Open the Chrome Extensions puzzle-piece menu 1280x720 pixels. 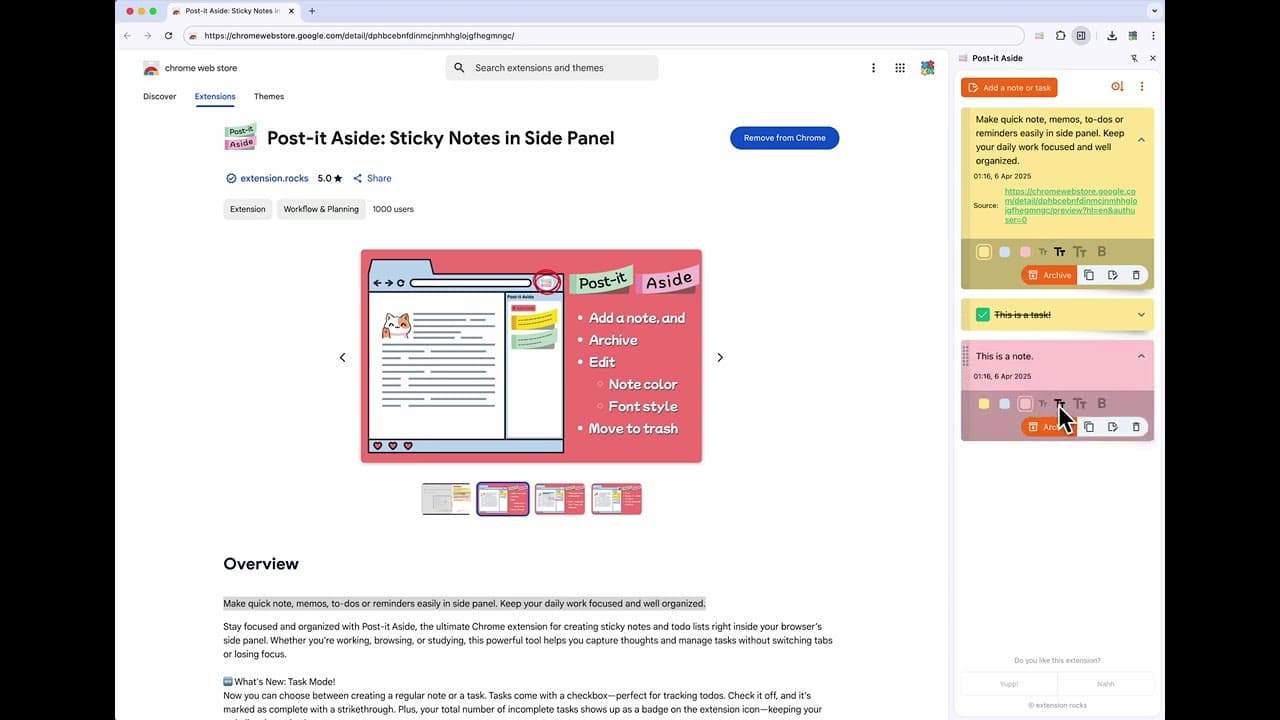tap(1060, 35)
